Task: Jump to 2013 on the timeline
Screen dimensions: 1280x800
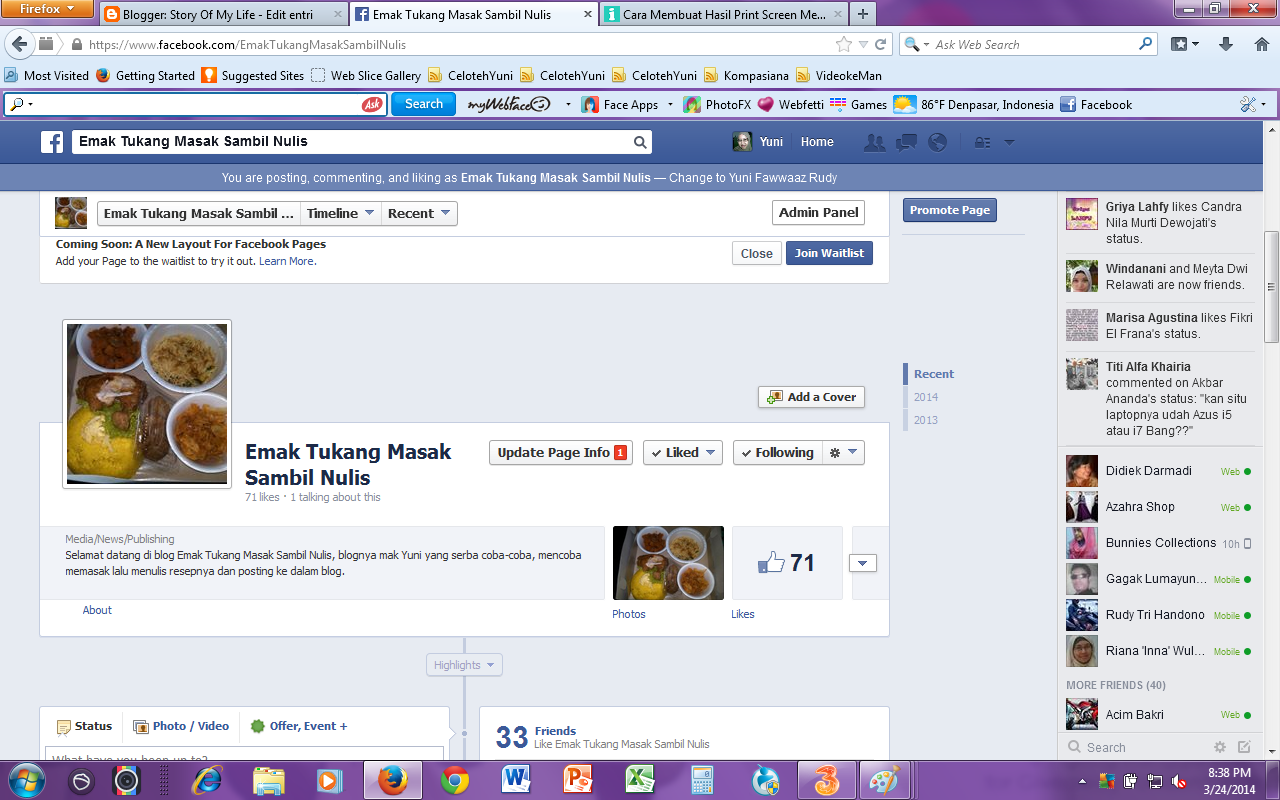Action: 926,420
